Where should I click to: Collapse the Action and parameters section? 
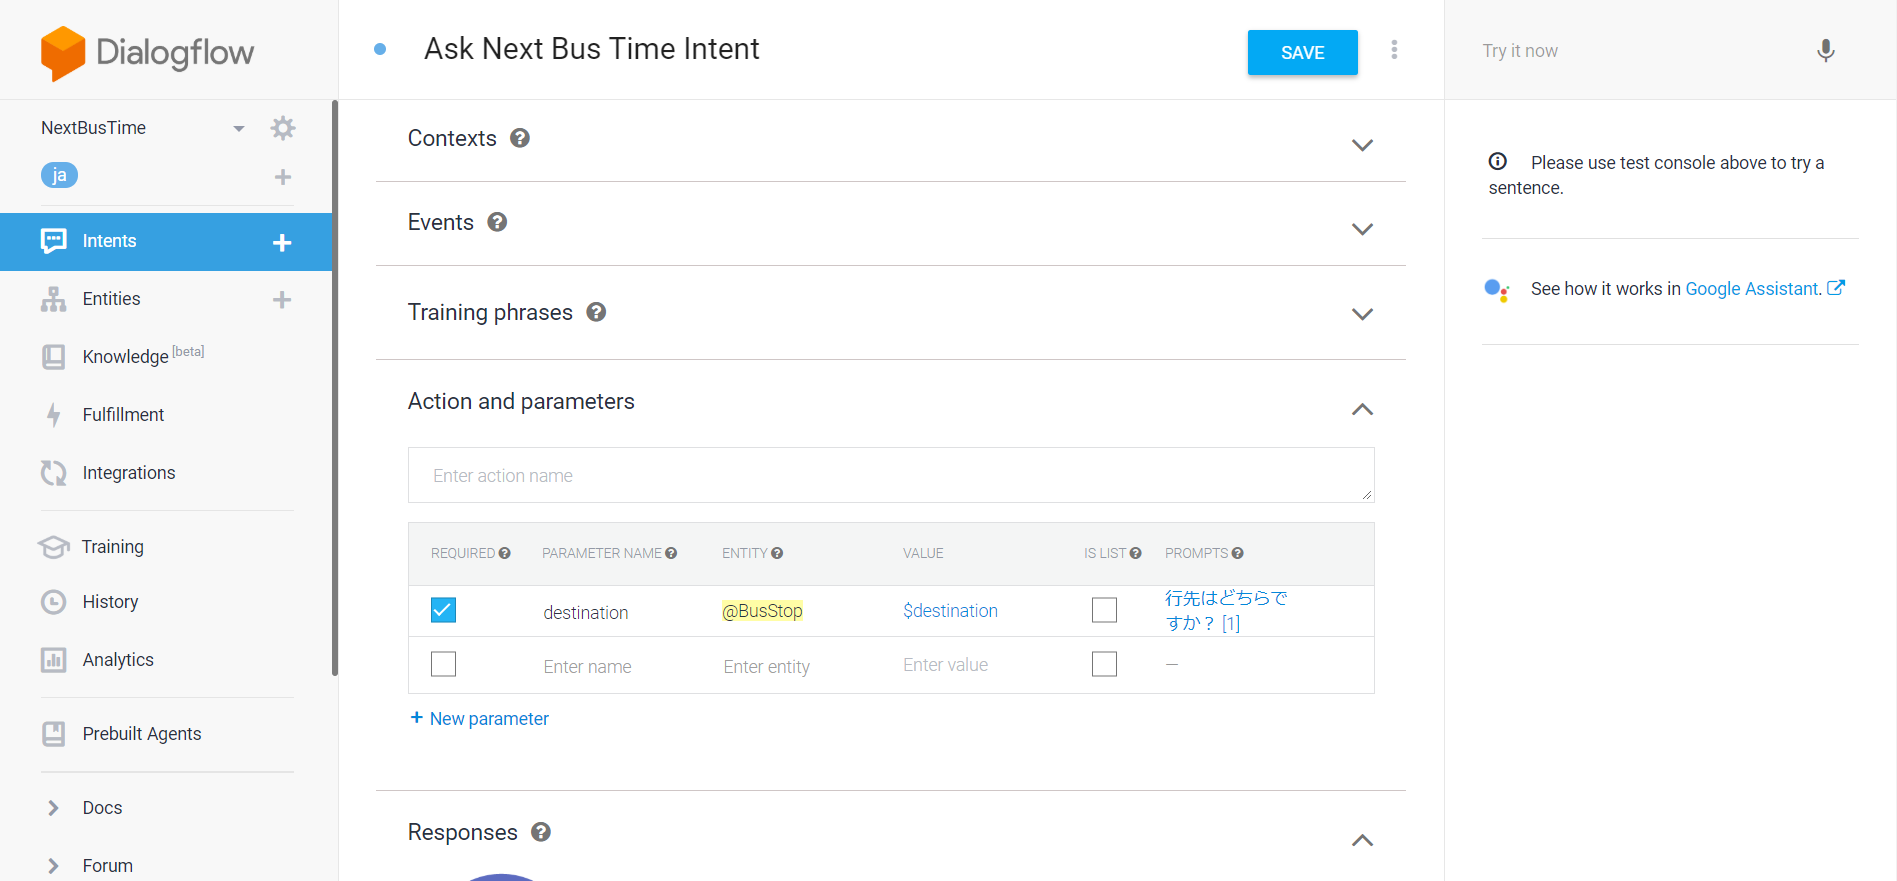pos(1362,409)
